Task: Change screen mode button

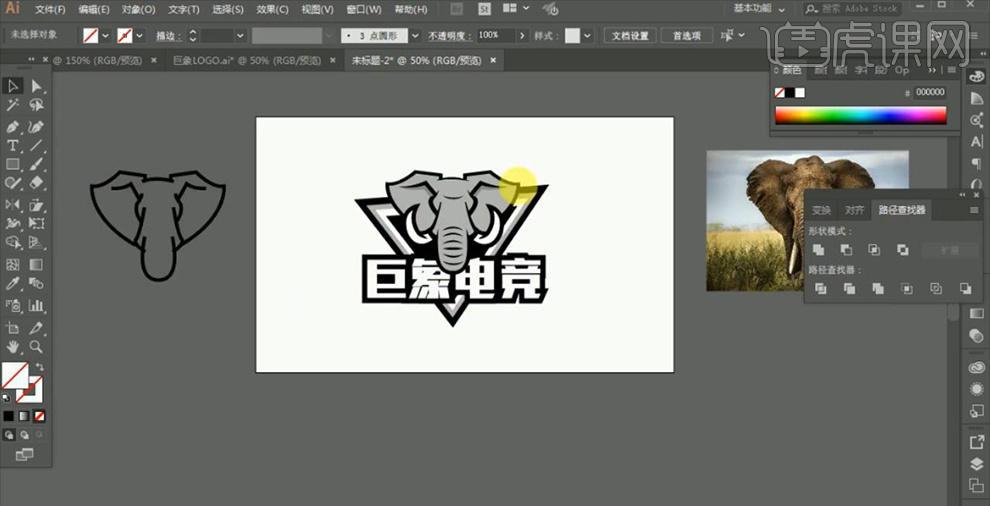Action: click(x=24, y=454)
